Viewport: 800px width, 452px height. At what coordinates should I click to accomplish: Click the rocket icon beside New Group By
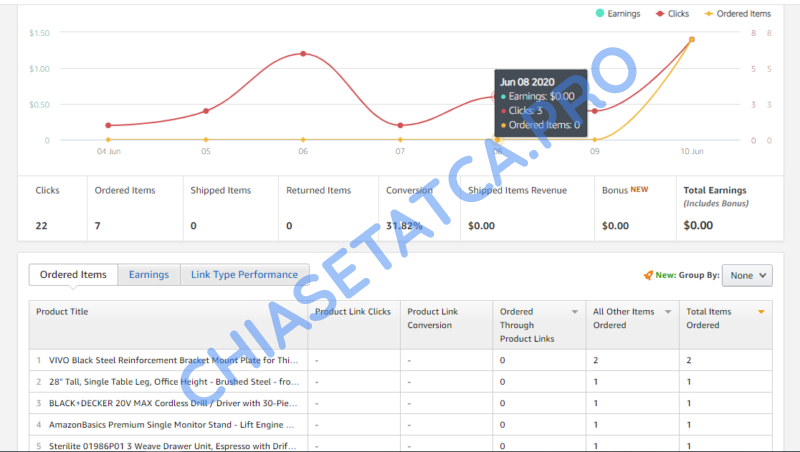[x=648, y=275]
